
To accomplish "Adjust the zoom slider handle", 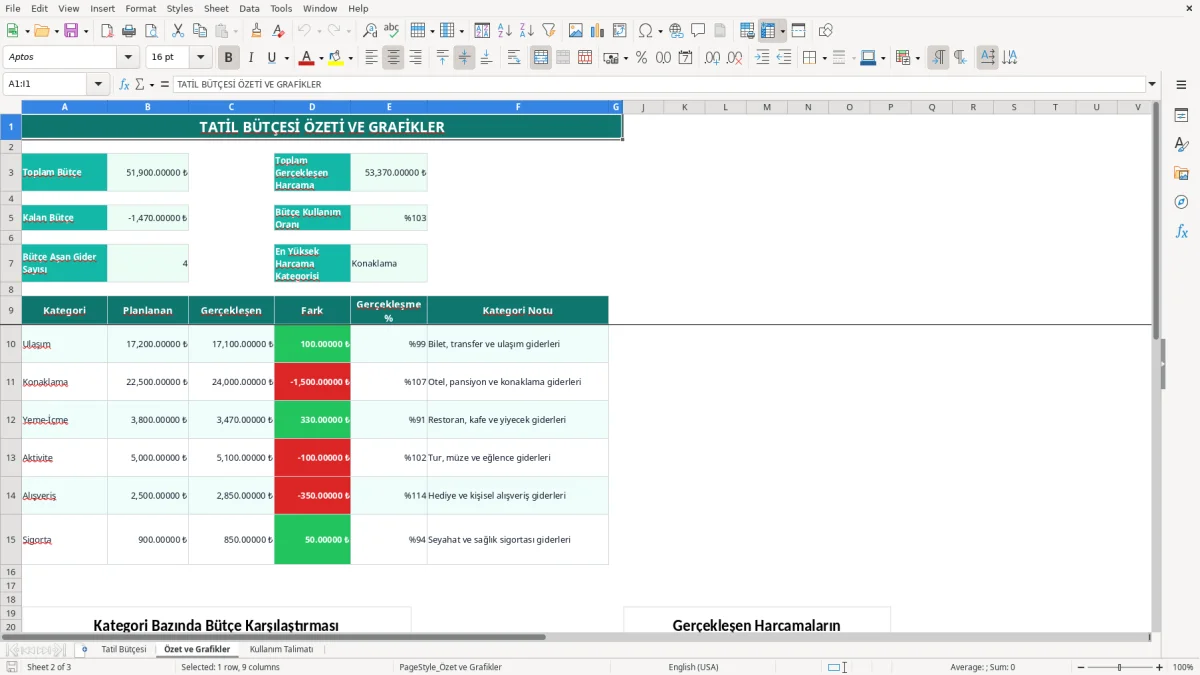I will [x=1119, y=667].
